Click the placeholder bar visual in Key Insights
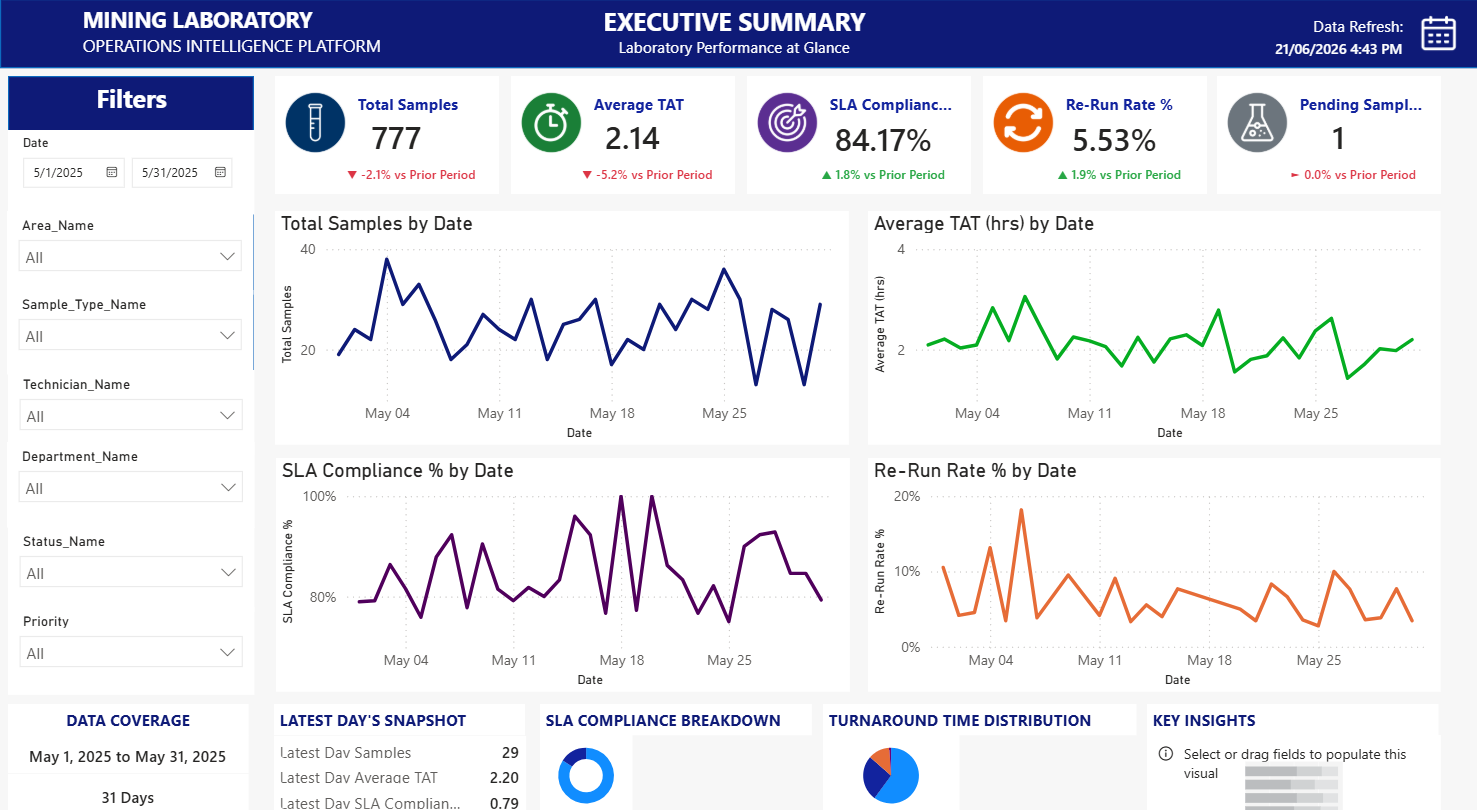This screenshot has height=810, width=1477. 1293,788
